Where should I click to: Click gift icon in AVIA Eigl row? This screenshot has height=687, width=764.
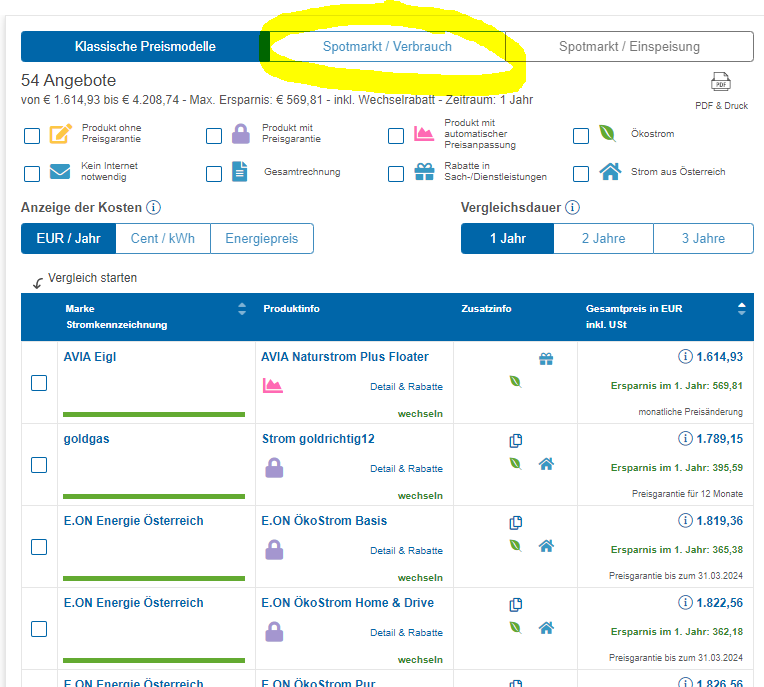546,359
